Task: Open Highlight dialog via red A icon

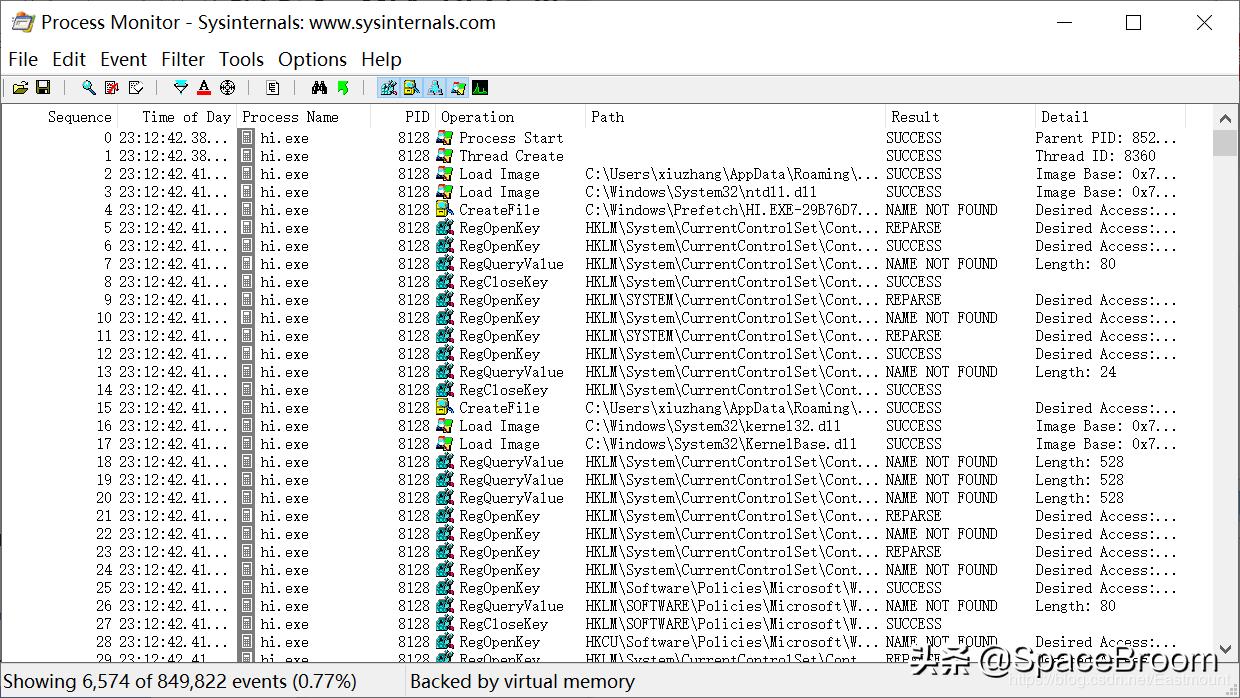Action: point(204,88)
